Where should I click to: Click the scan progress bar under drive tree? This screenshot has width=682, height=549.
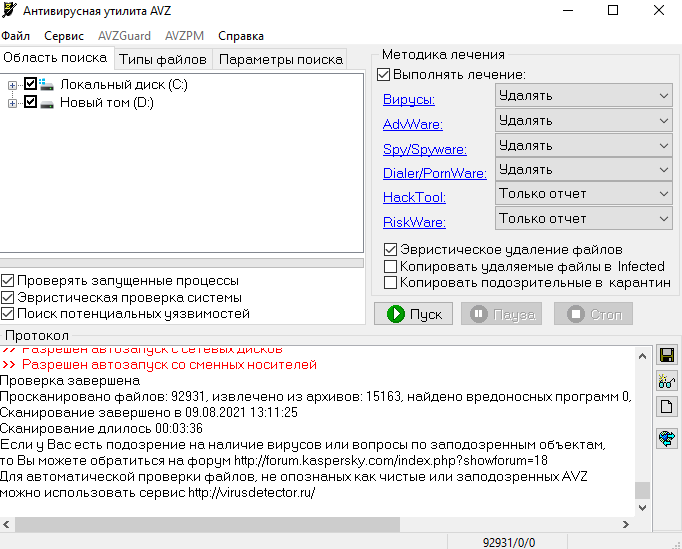182,263
